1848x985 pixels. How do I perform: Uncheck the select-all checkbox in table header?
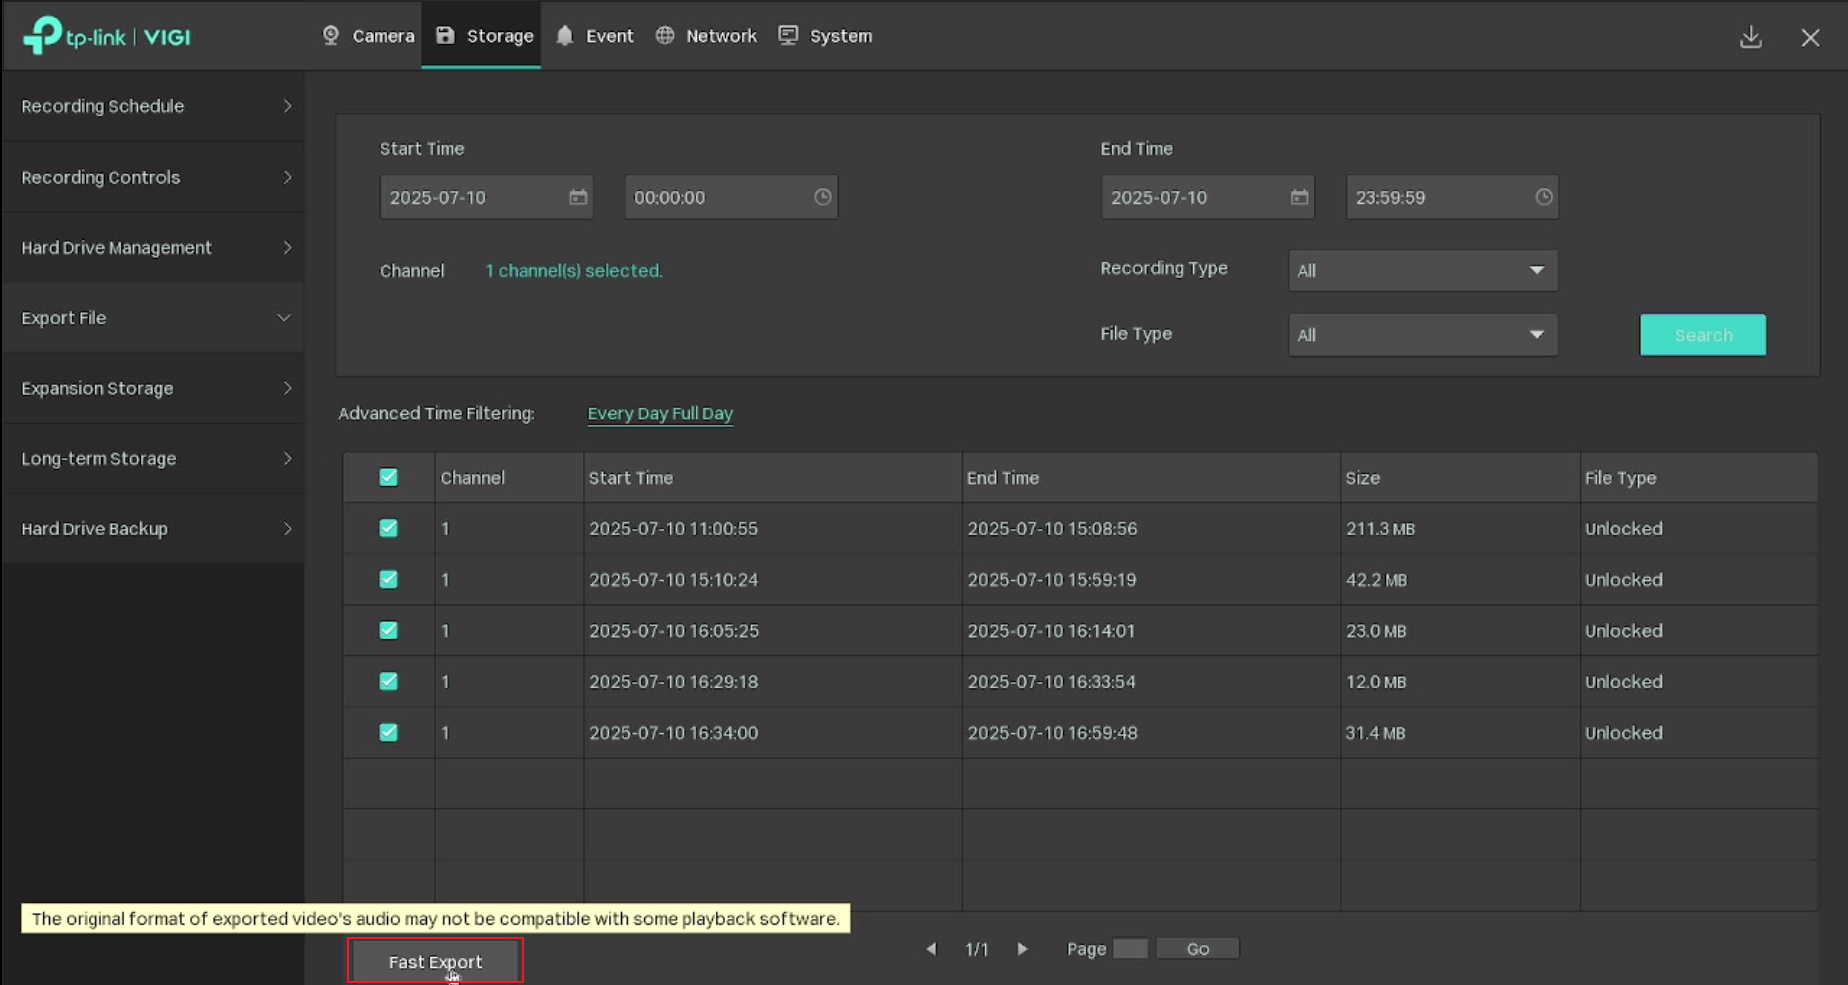[388, 477]
